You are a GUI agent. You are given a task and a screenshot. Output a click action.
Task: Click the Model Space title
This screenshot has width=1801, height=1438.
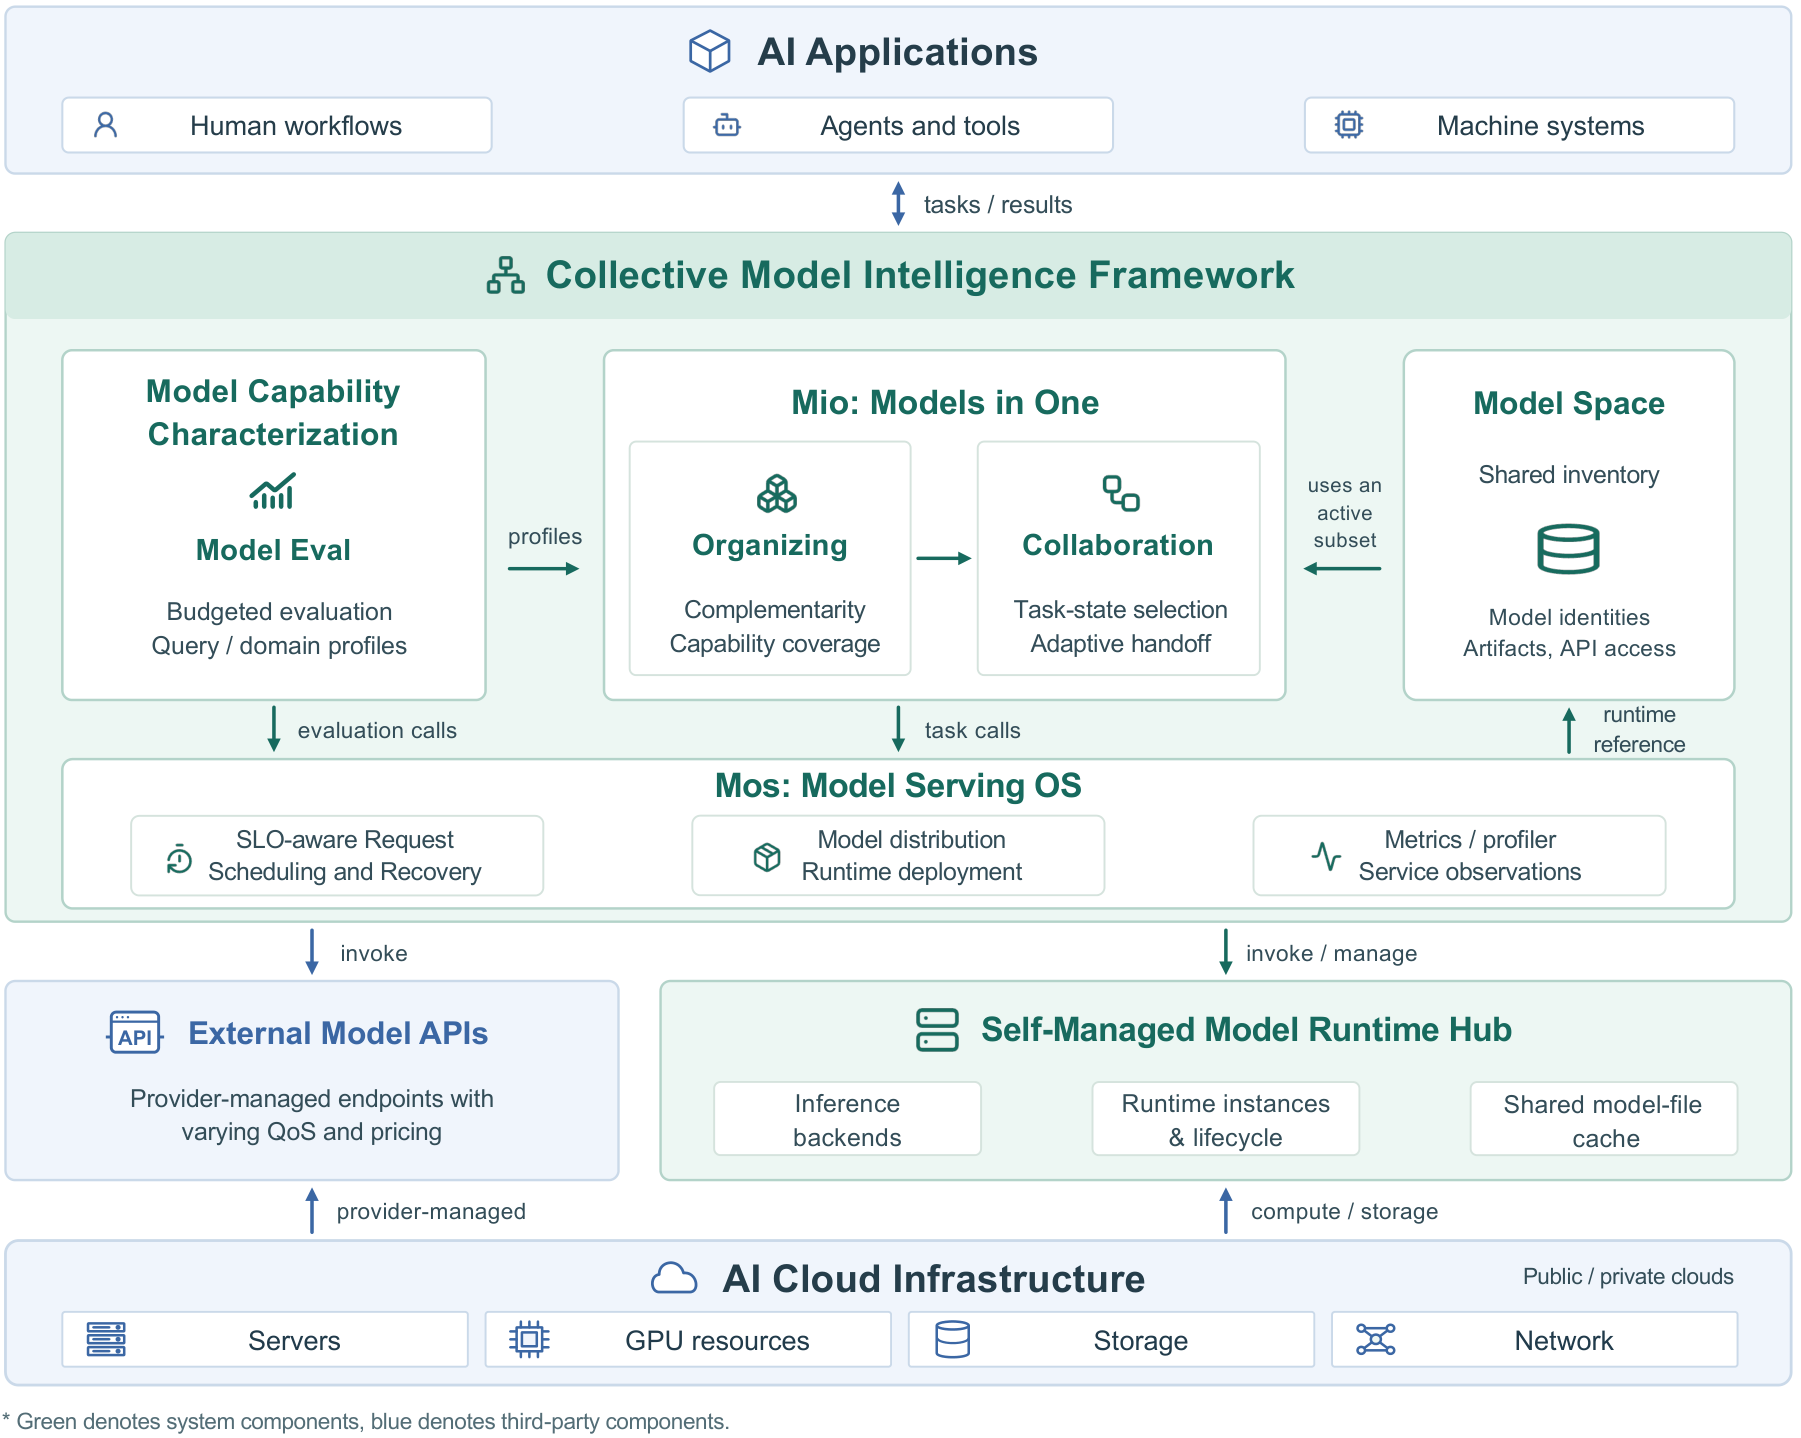[1568, 403]
